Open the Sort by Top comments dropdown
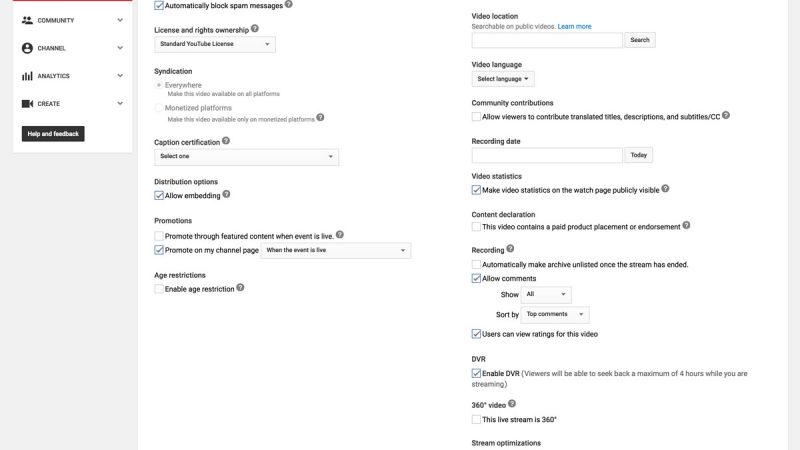The width and height of the screenshot is (800, 450). click(555, 314)
